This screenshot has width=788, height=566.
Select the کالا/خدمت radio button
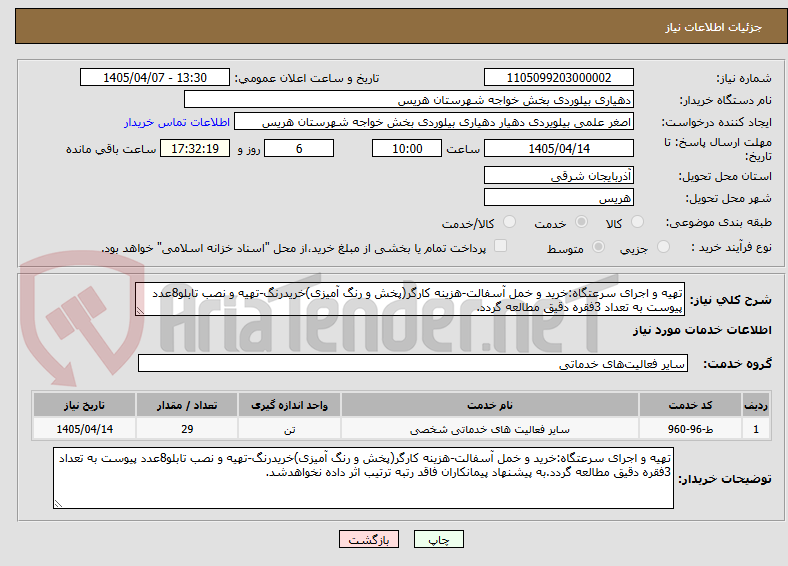tap(510, 222)
